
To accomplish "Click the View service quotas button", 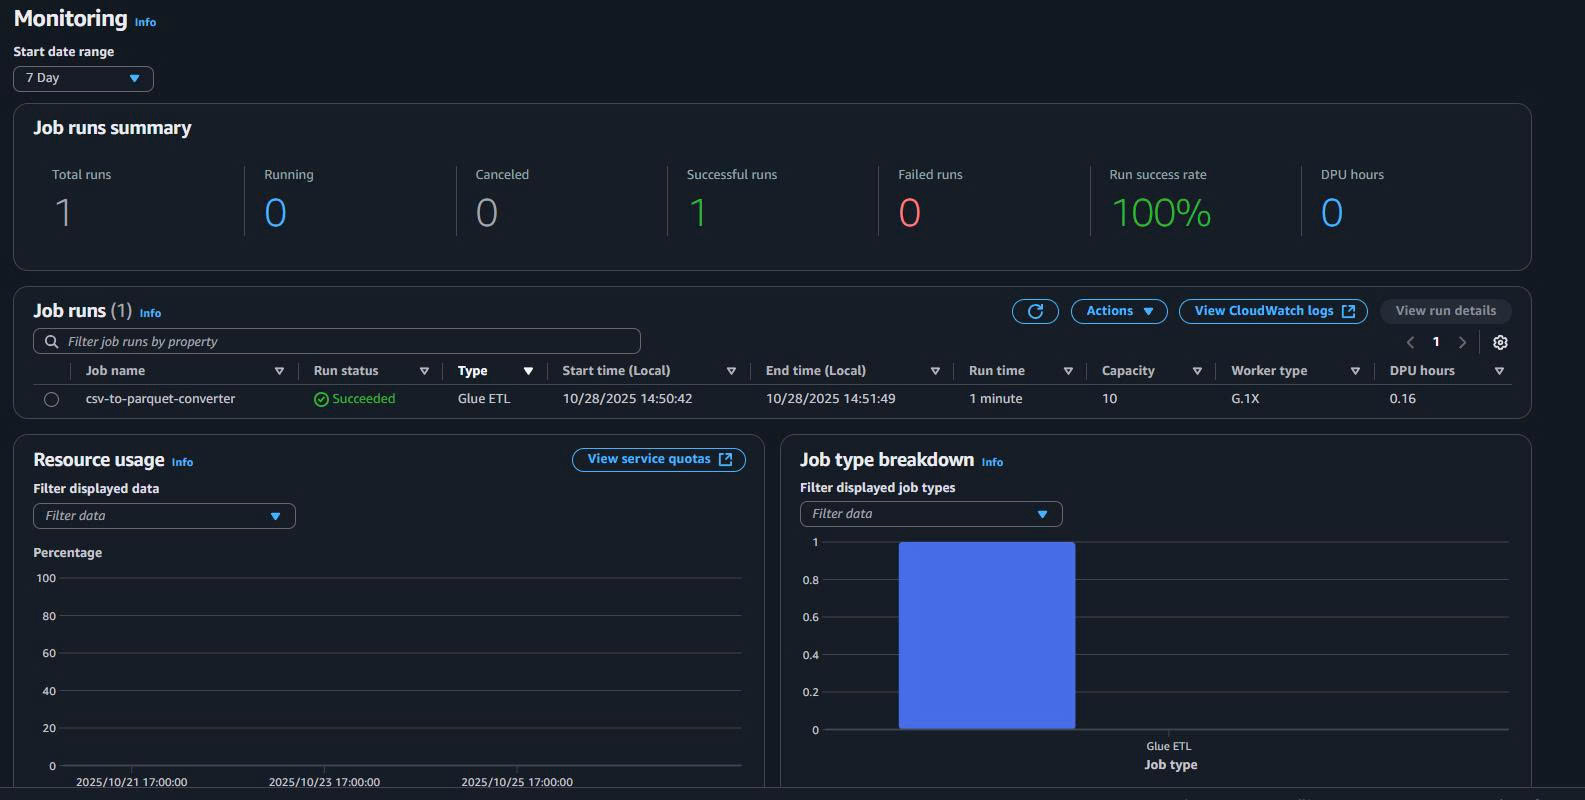I will click(658, 459).
